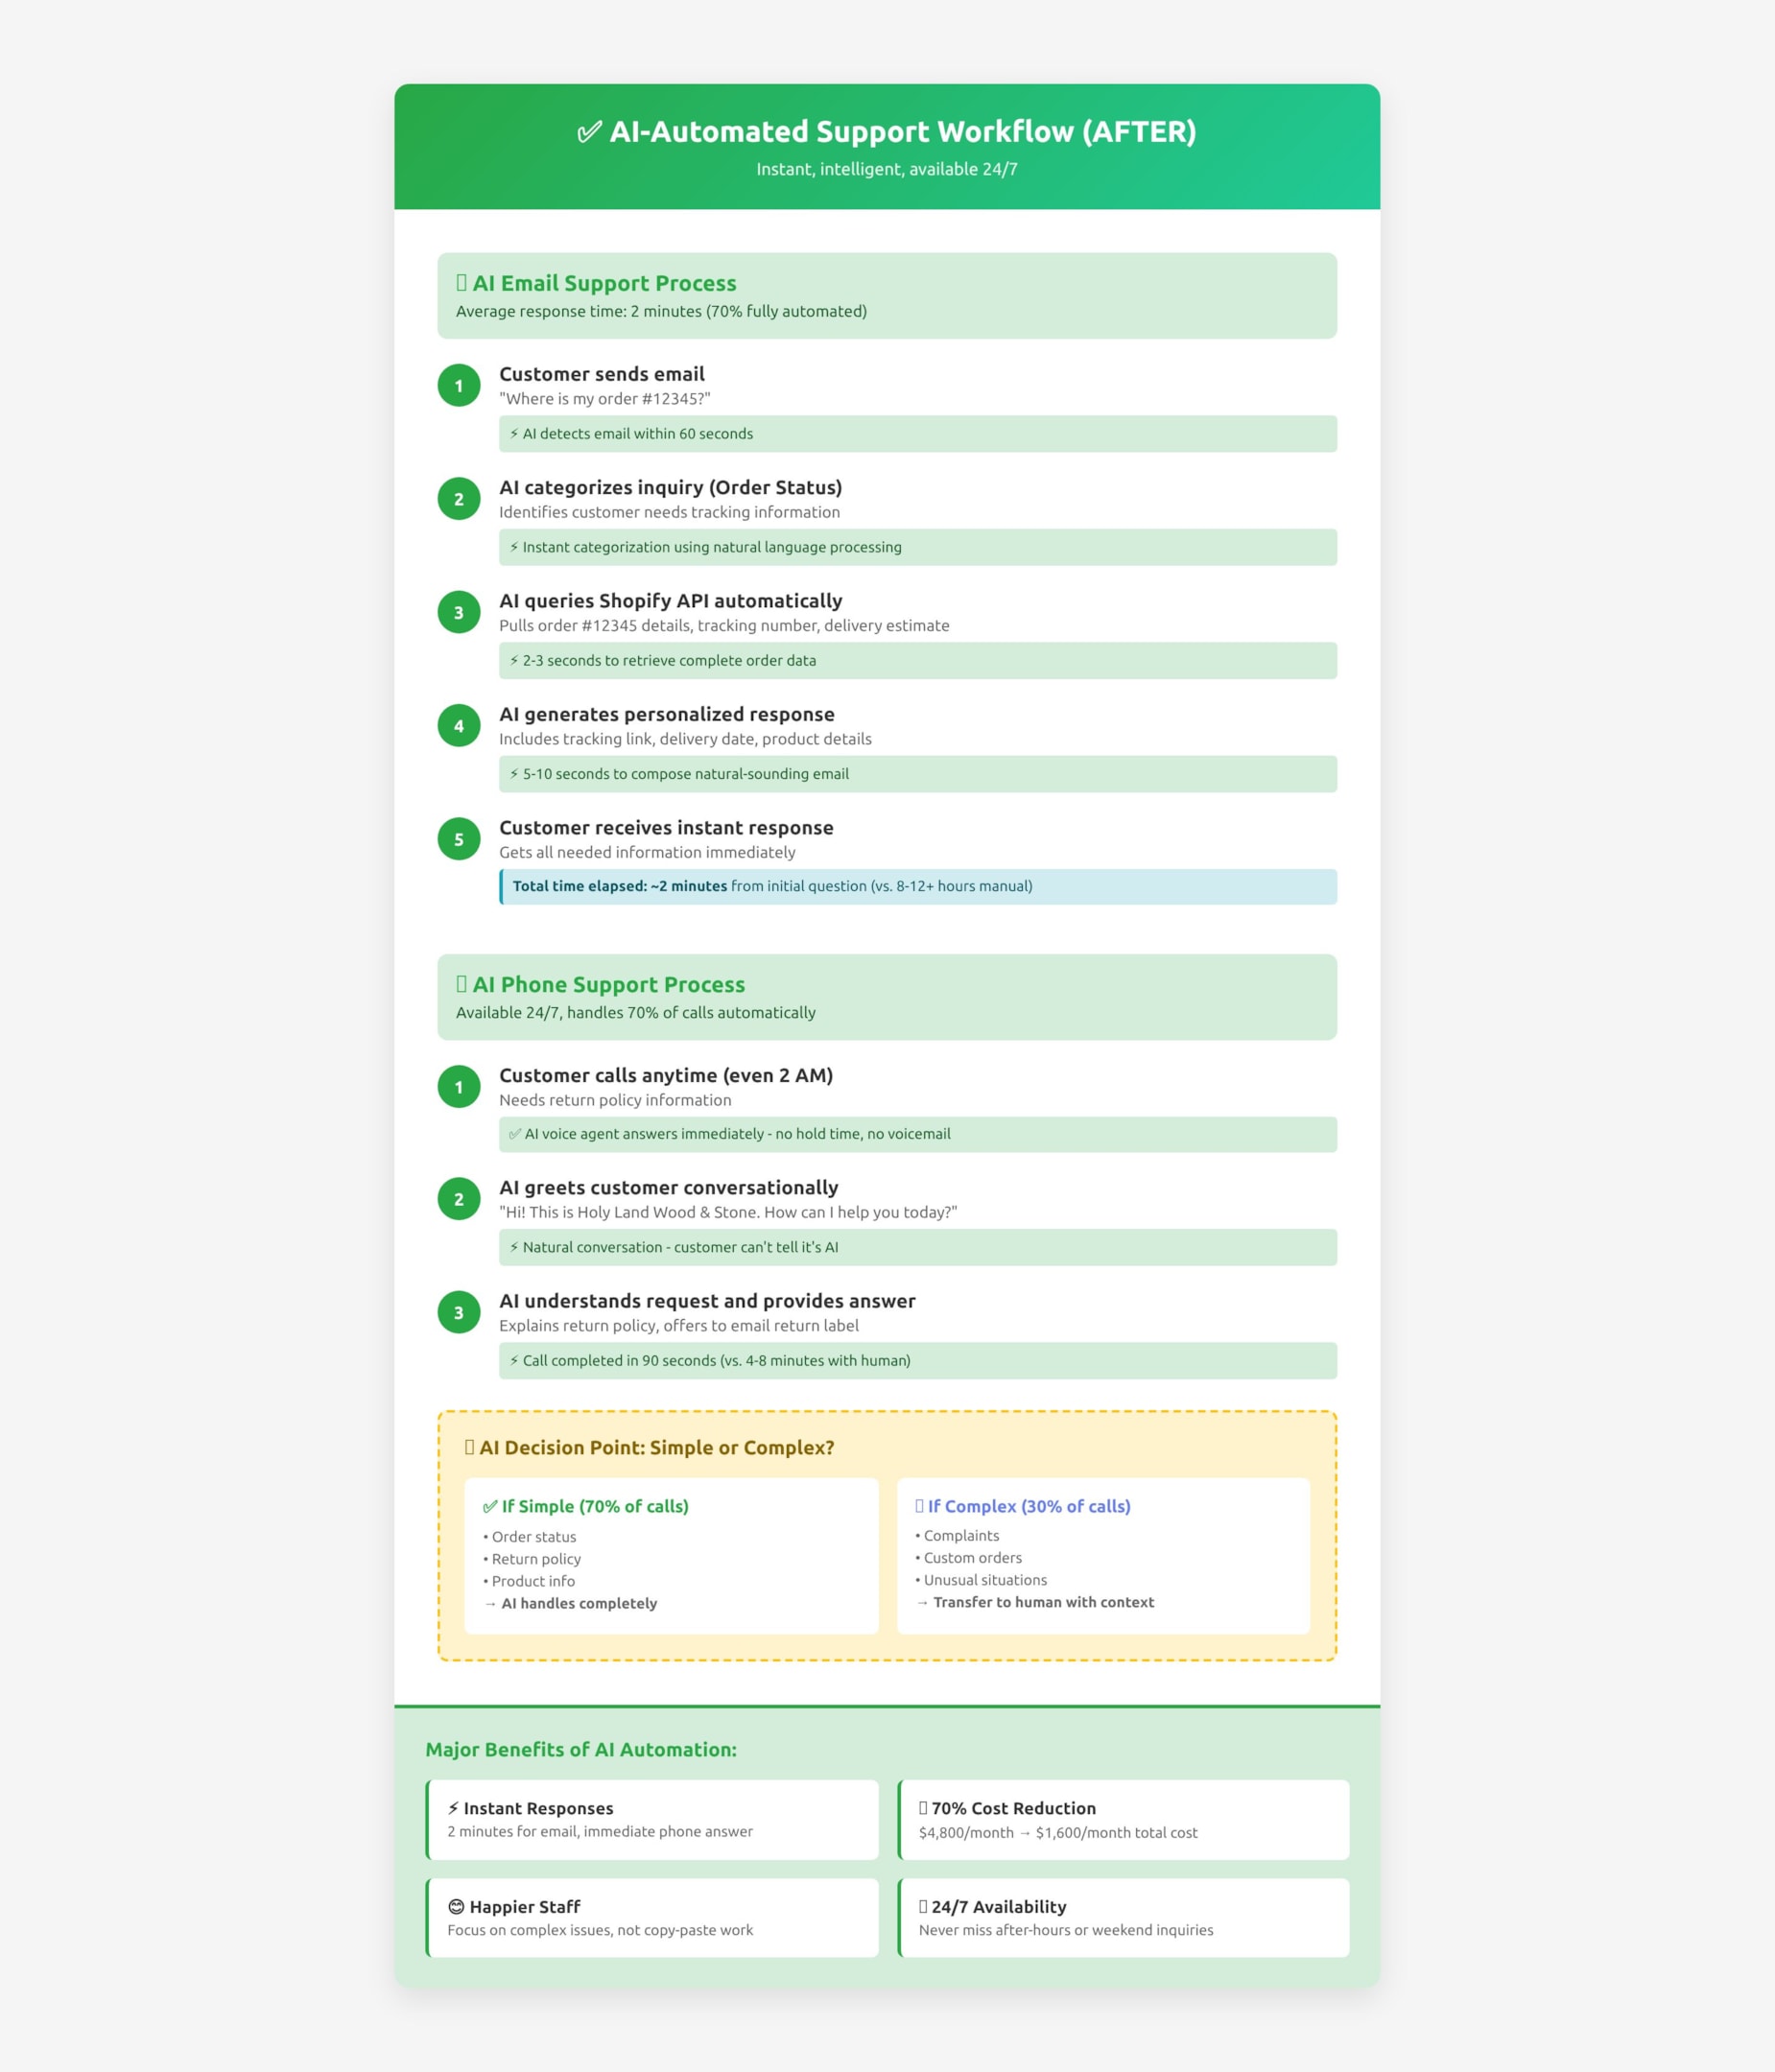The height and width of the screenshot is (2072, 1775).
Task: Click Pulls order #12345 details description
Action: [724, 625]
